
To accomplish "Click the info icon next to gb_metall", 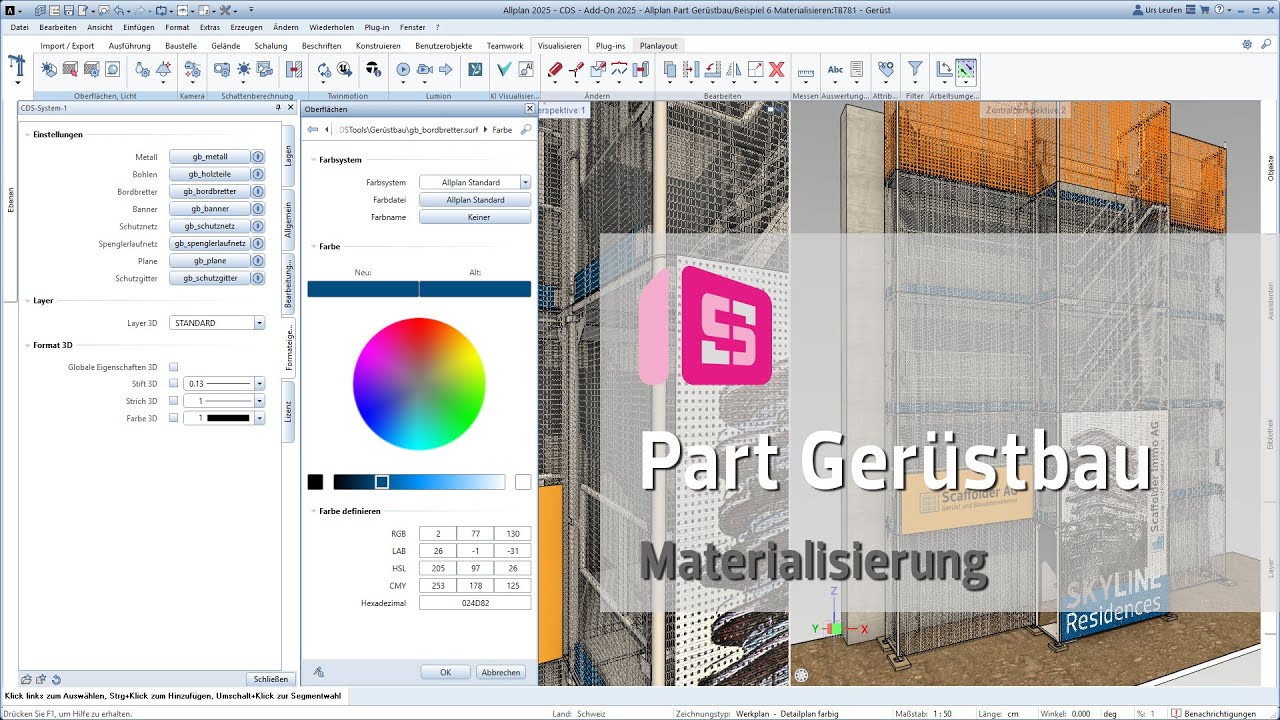I will point(257,157).
